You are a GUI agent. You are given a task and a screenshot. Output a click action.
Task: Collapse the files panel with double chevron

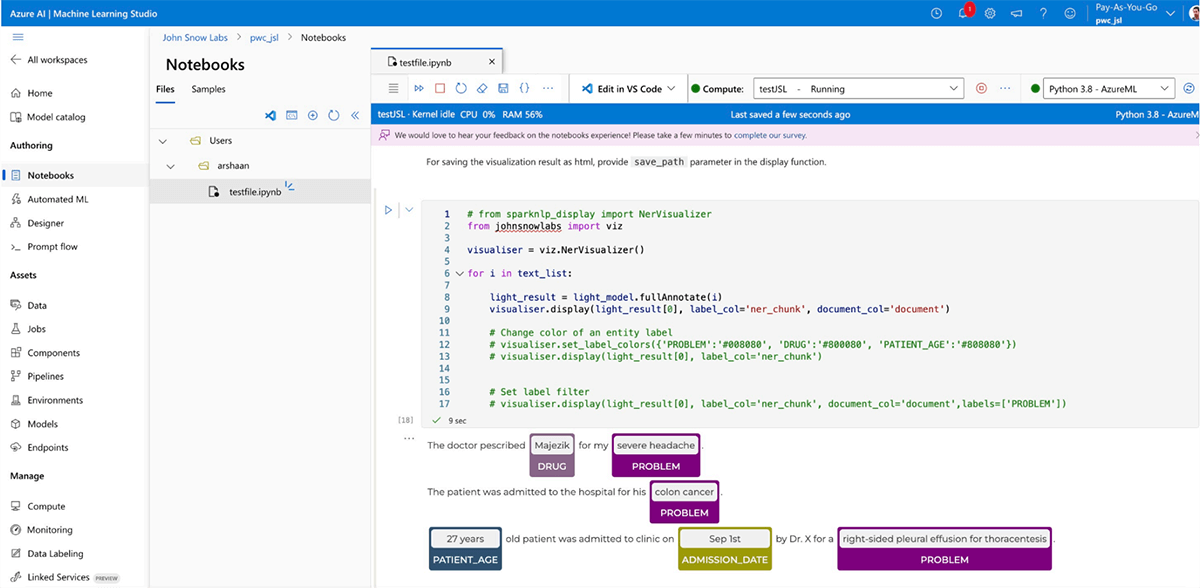(354, 116)
